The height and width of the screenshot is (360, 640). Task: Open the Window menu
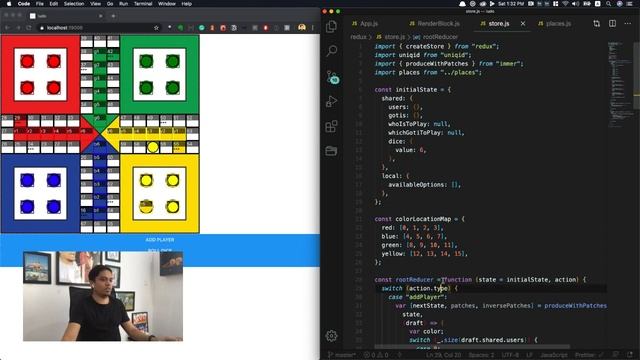[x=167, y=4]
